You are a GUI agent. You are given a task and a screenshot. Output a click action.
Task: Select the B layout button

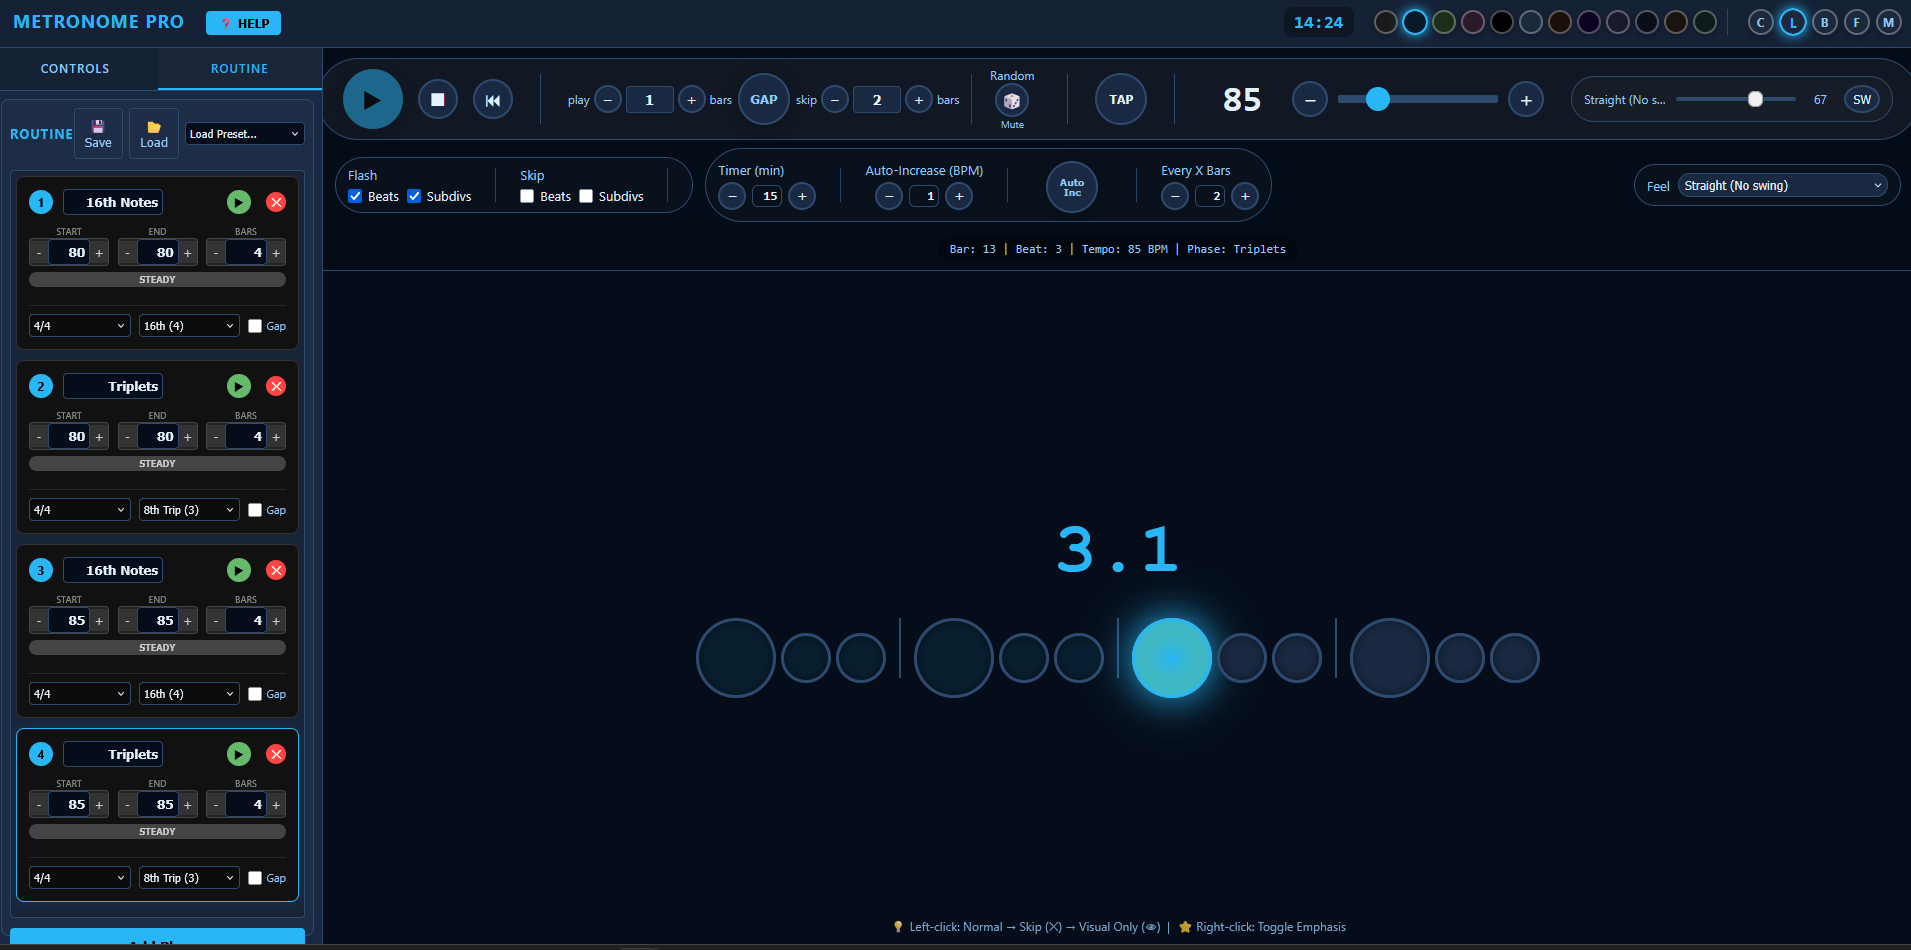pos(1825,23)
